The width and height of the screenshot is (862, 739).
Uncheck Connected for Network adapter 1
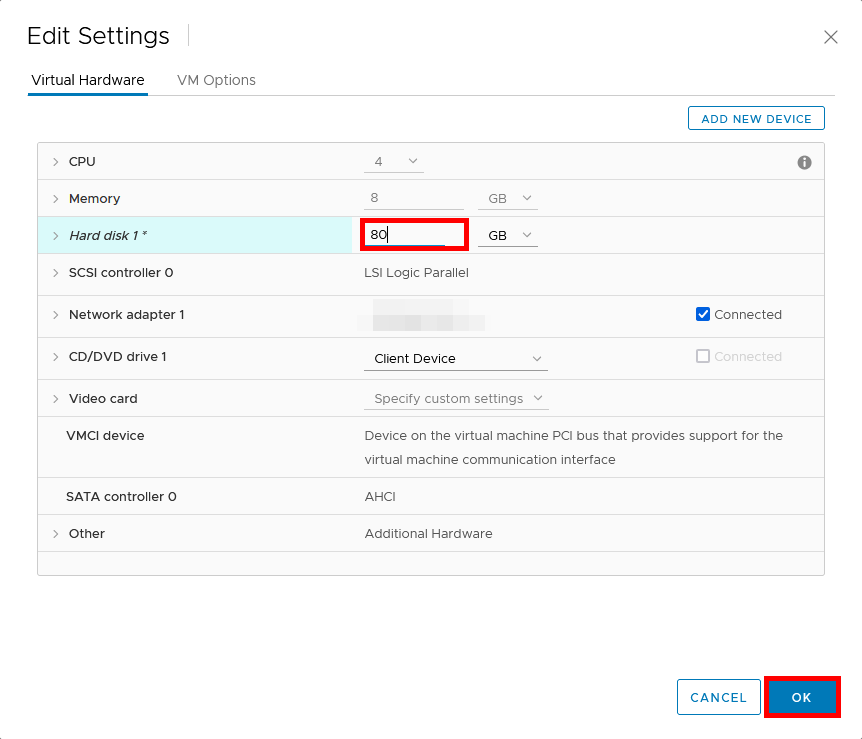(703, 314)
